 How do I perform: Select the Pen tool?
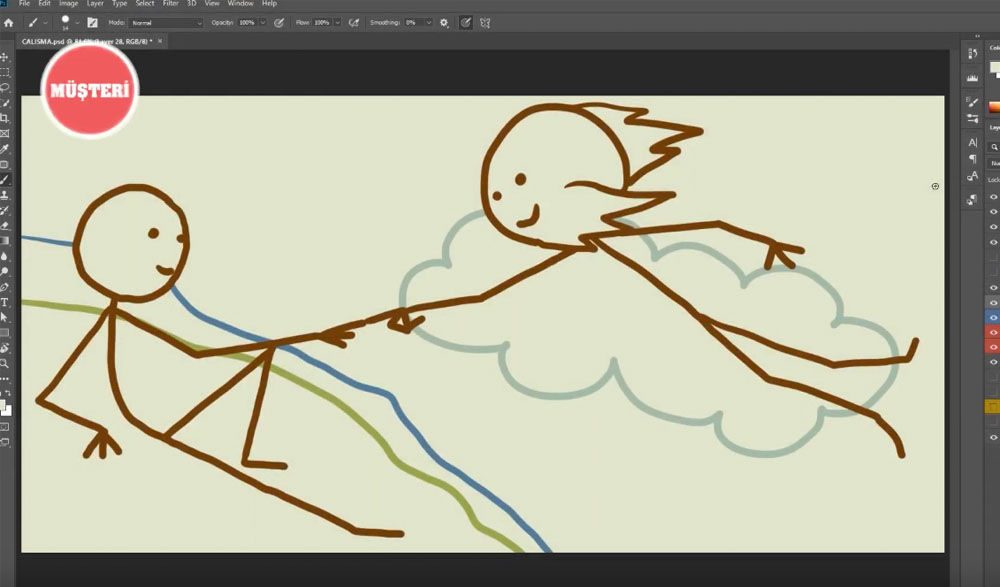click(x=4, y=287)
